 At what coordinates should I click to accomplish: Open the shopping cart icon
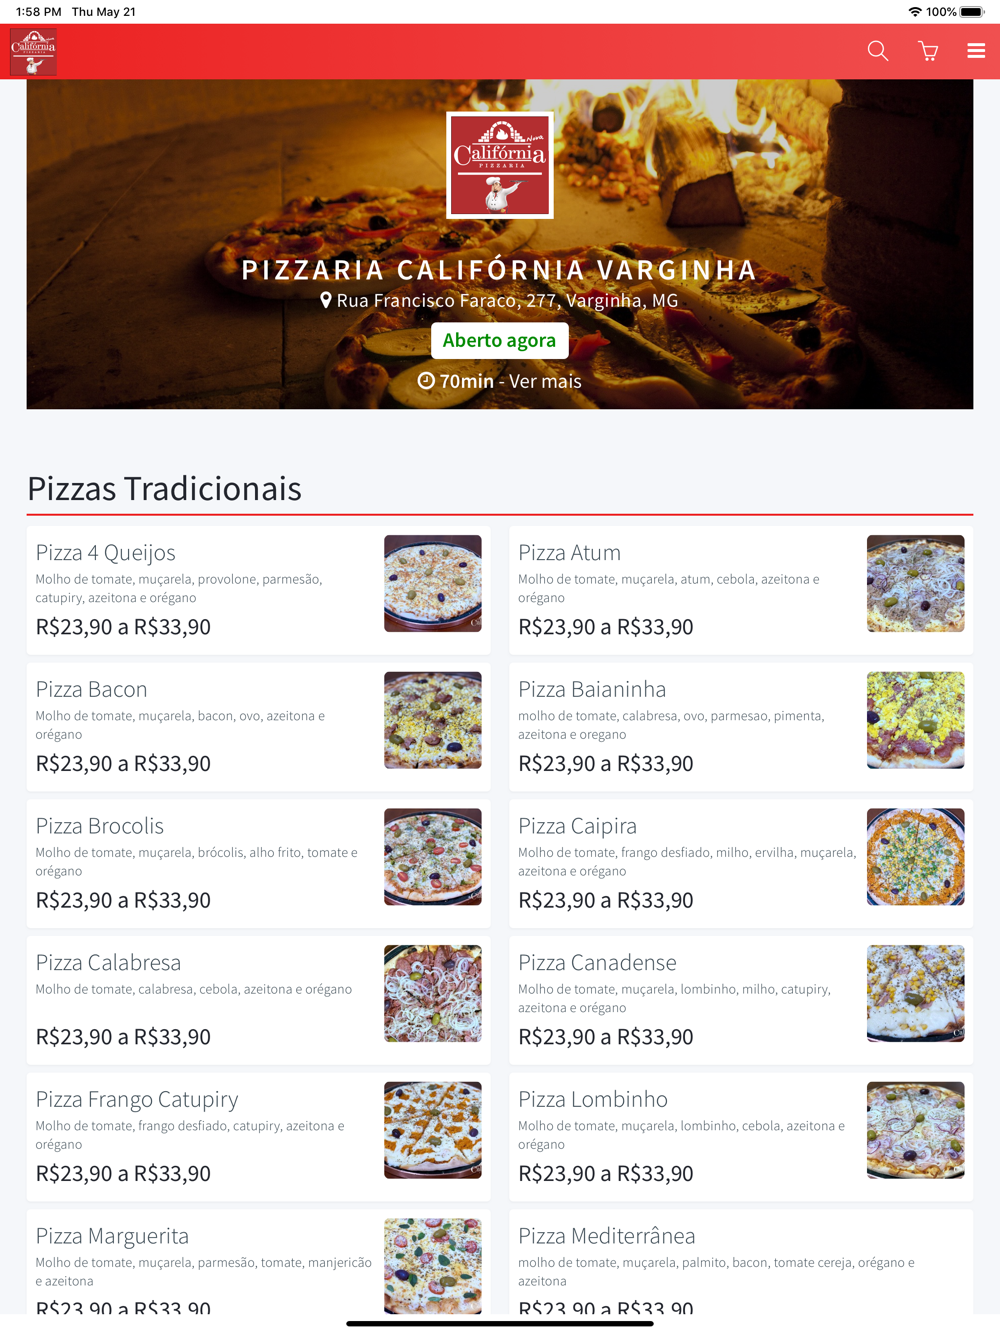click(x=928, y=51)
